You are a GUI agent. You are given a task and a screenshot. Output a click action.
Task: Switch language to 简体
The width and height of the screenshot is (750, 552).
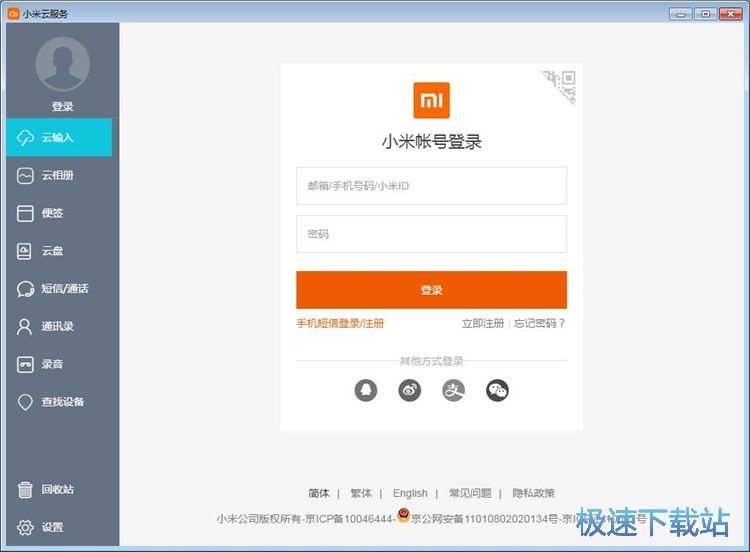point(319,493)
